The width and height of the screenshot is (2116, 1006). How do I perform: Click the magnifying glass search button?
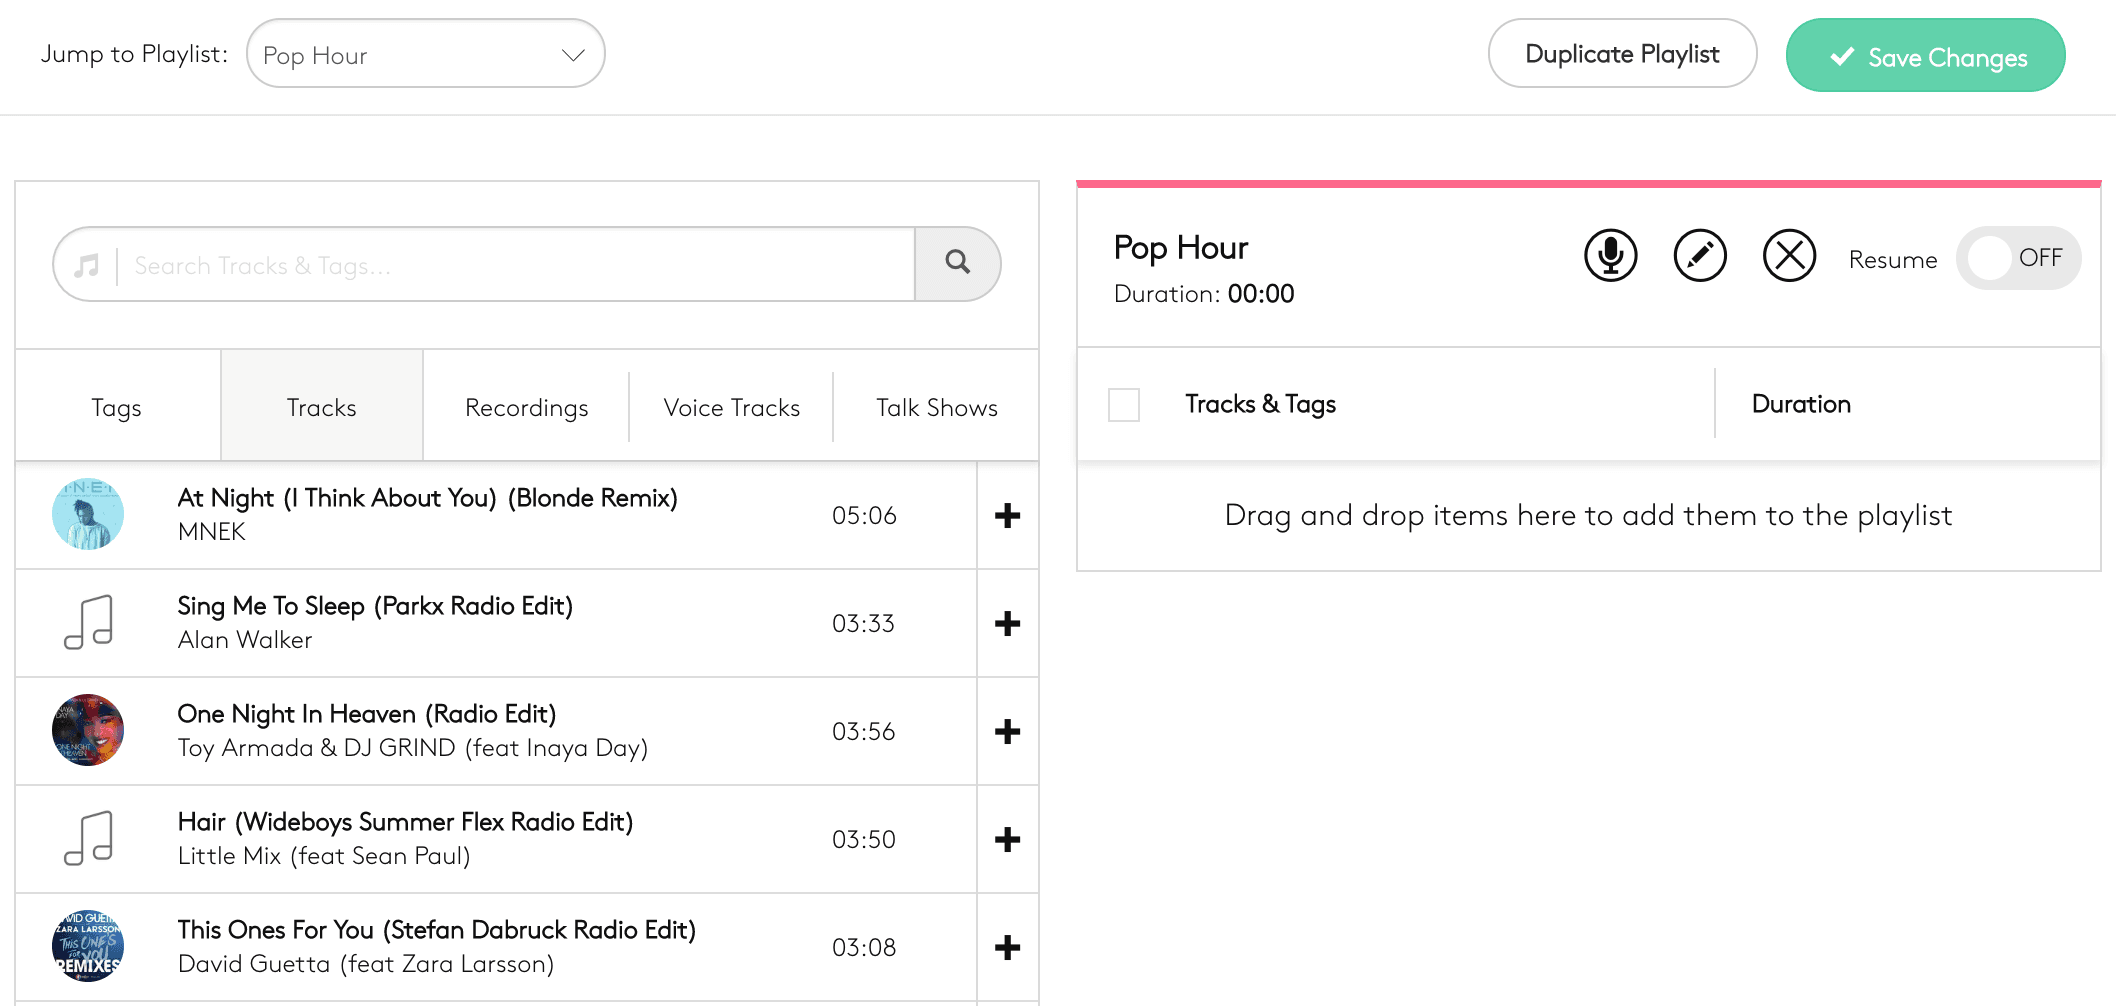(958, 264)
